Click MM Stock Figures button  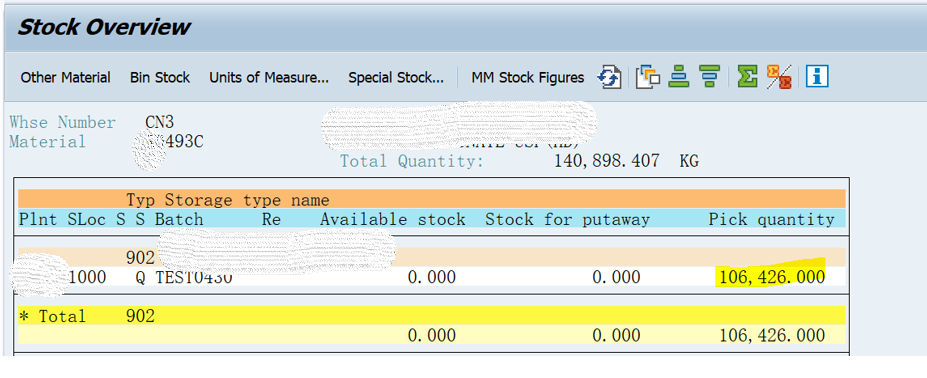[527, 77]
